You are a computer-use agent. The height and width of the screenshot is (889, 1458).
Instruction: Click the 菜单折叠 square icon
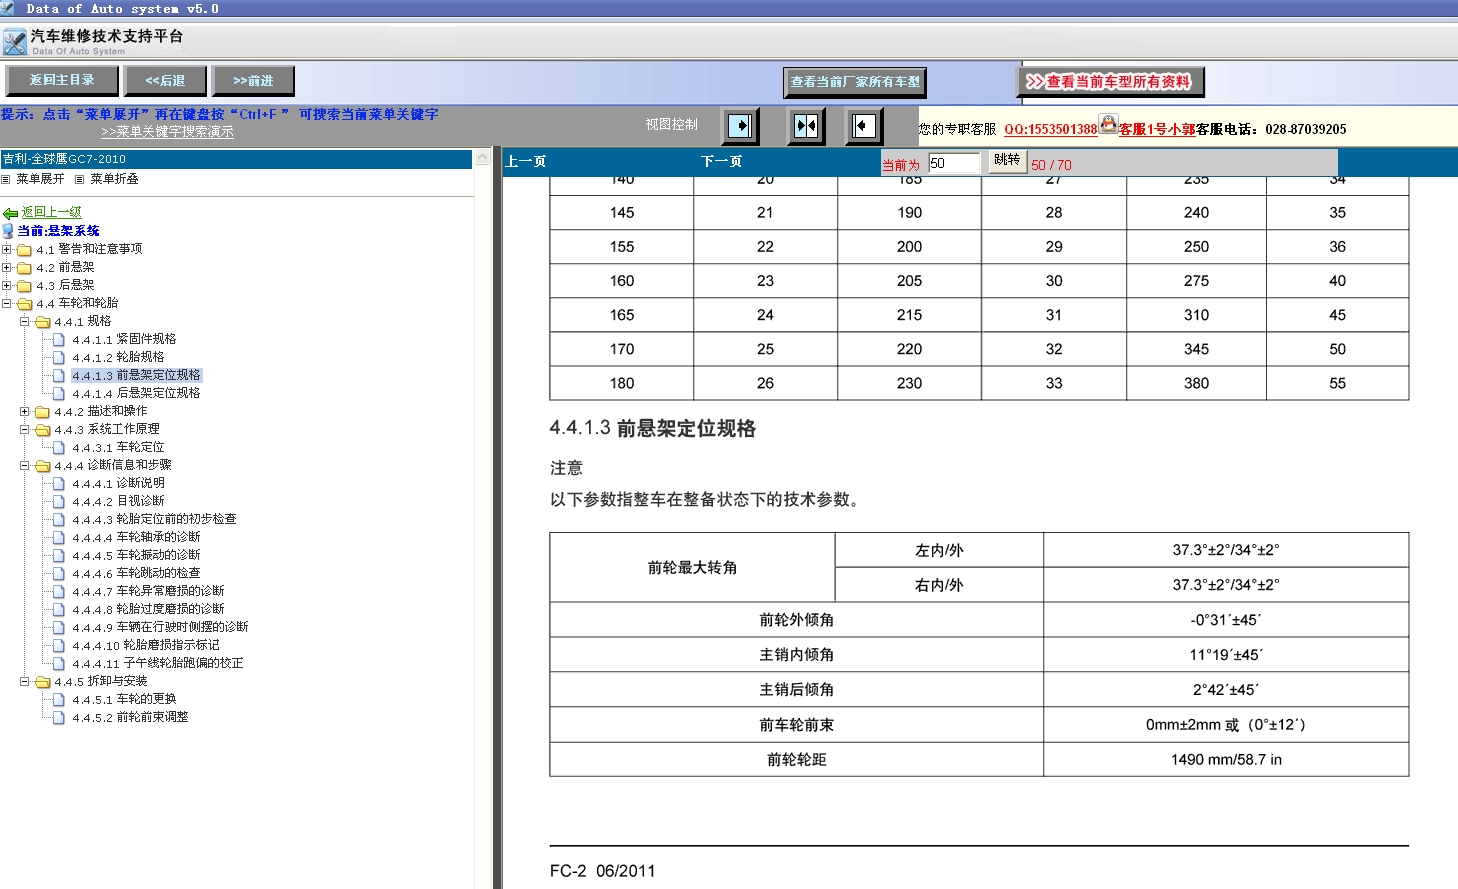(80, 179)
